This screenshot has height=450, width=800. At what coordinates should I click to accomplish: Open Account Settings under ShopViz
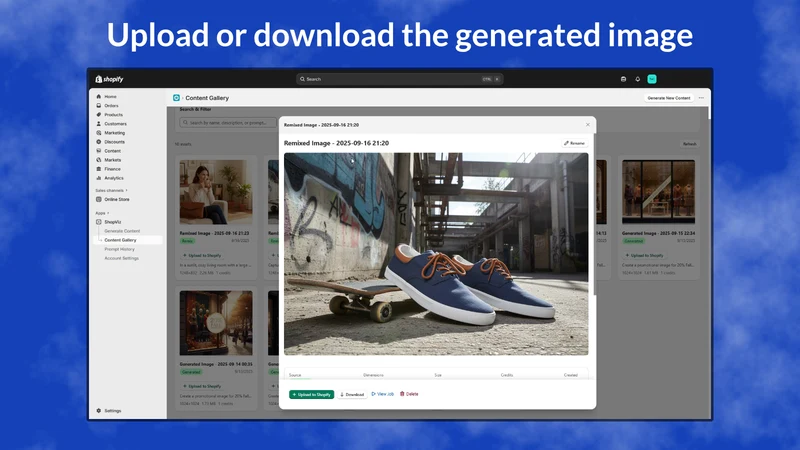tap(121, 258)
